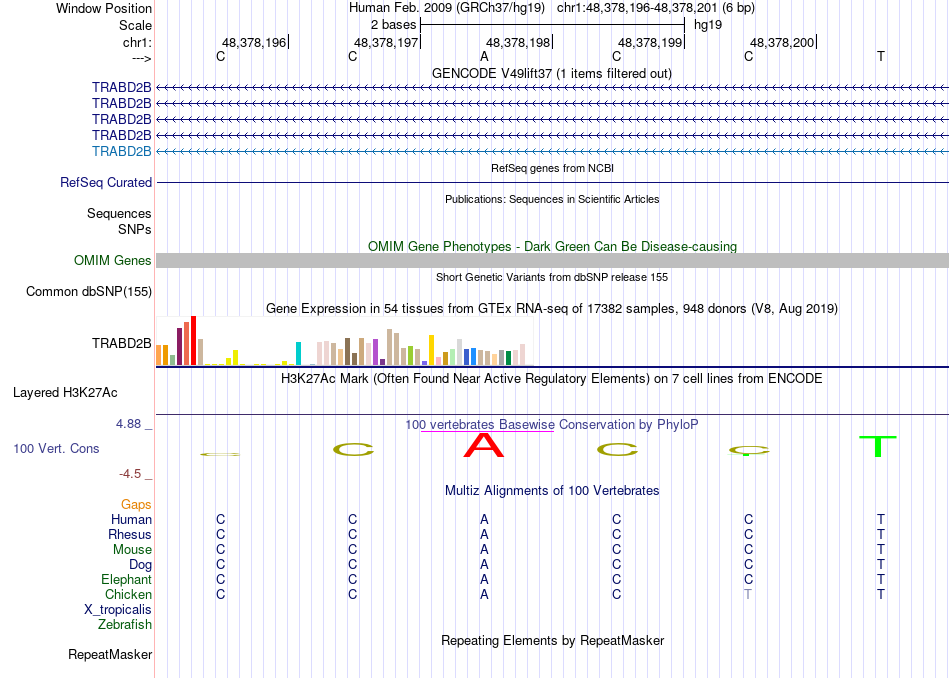Open 'Multiz Alignments of 100 Vertebrates' title

552,491
